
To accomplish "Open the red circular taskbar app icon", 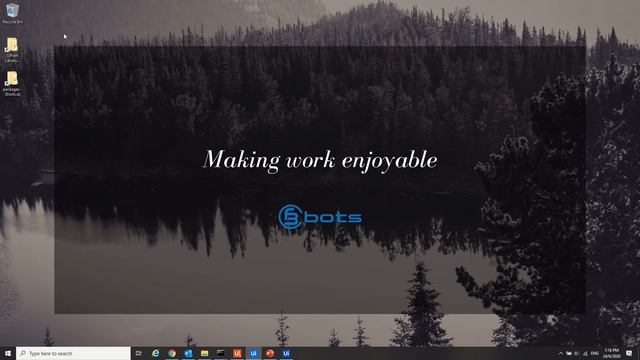I will 270,353.
